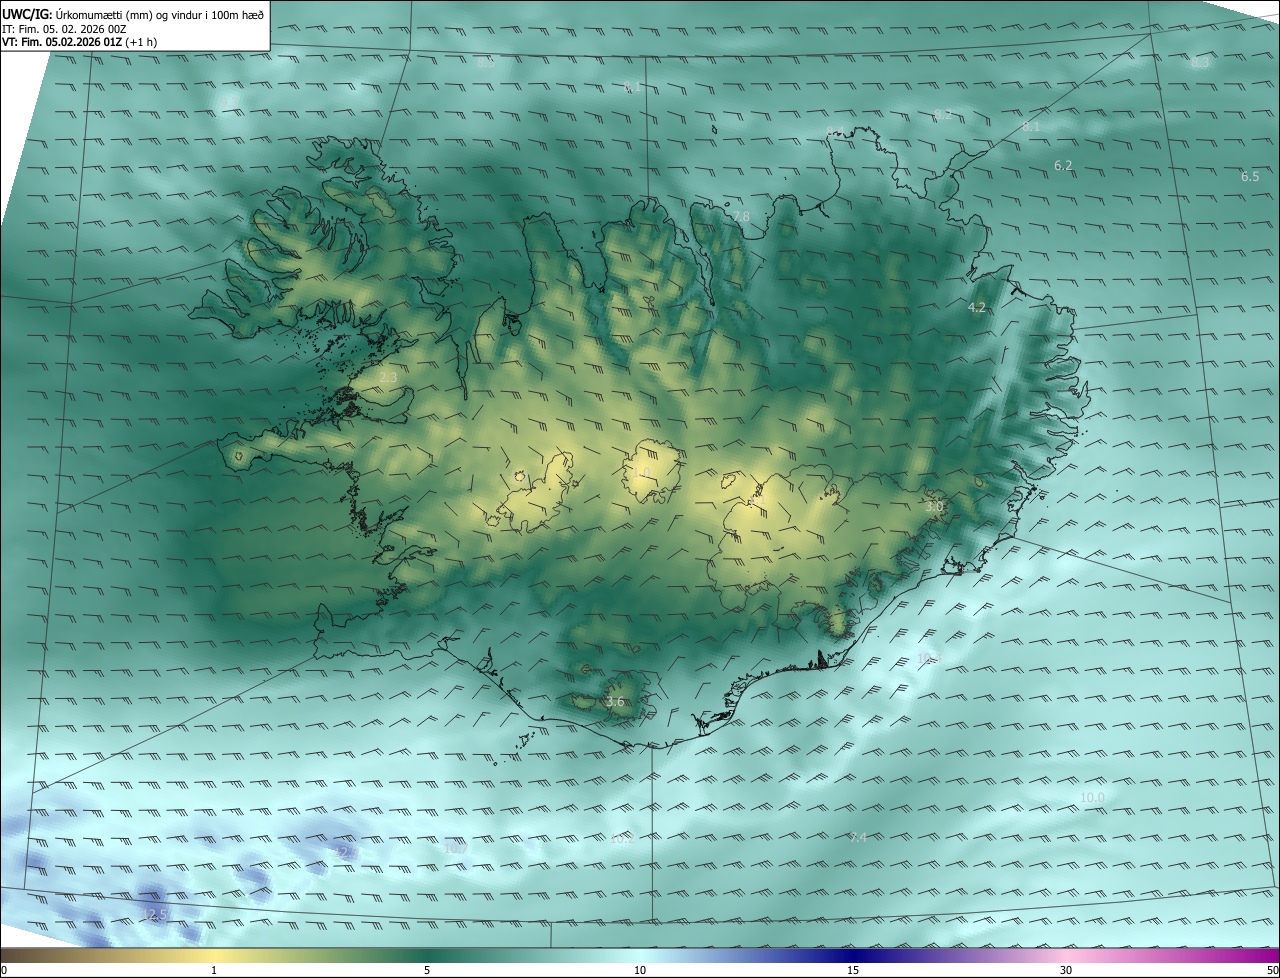Click the 3.0 value on the map
Image resolution: width=1280 pixels, height=978 pixels.
click(934, 507)
